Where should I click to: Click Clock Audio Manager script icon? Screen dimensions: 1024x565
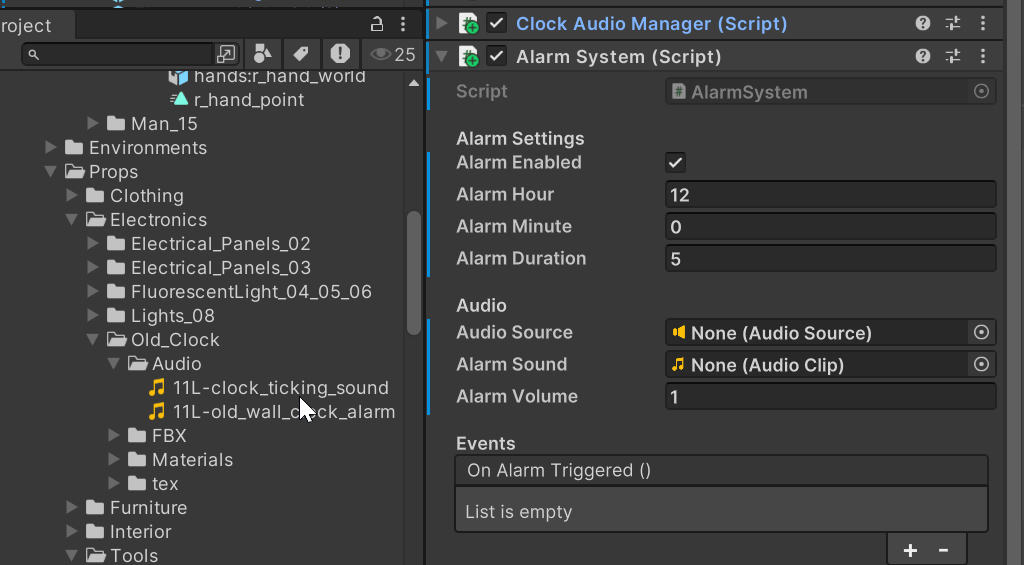468,24
